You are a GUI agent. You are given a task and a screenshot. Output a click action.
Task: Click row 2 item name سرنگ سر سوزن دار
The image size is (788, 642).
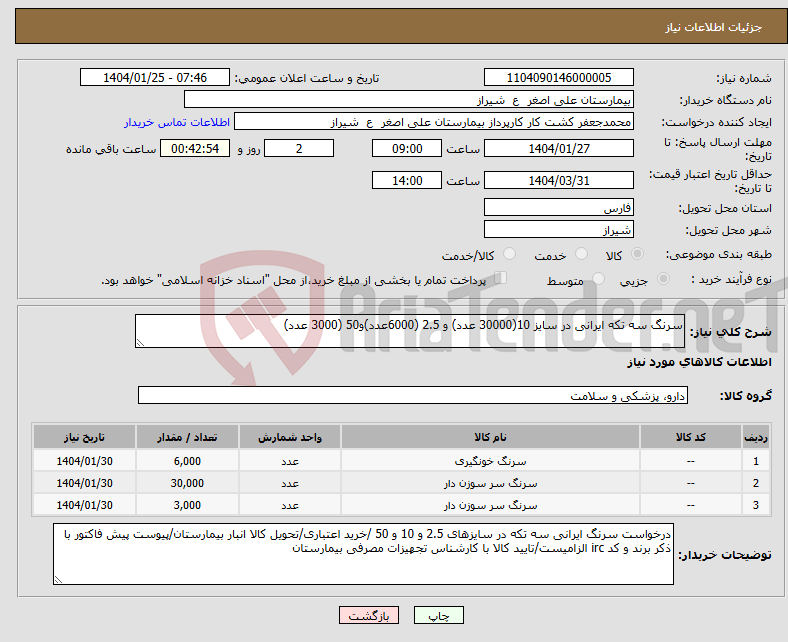[x=490, y=483]
